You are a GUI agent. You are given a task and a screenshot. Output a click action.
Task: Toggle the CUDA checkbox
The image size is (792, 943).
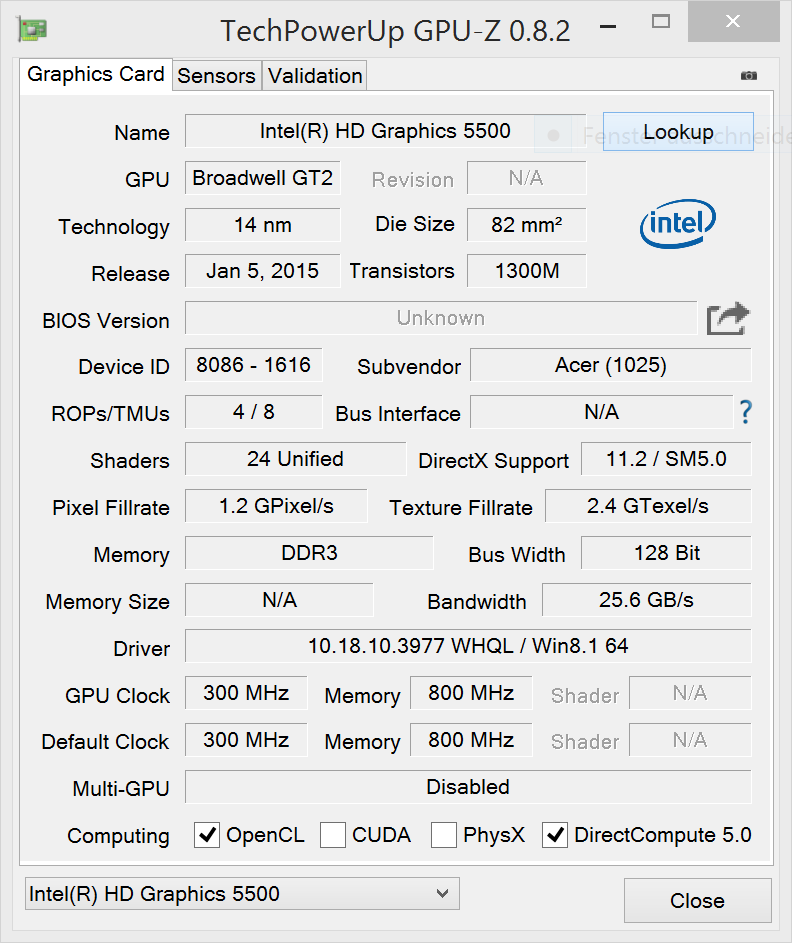pos(333,835)
